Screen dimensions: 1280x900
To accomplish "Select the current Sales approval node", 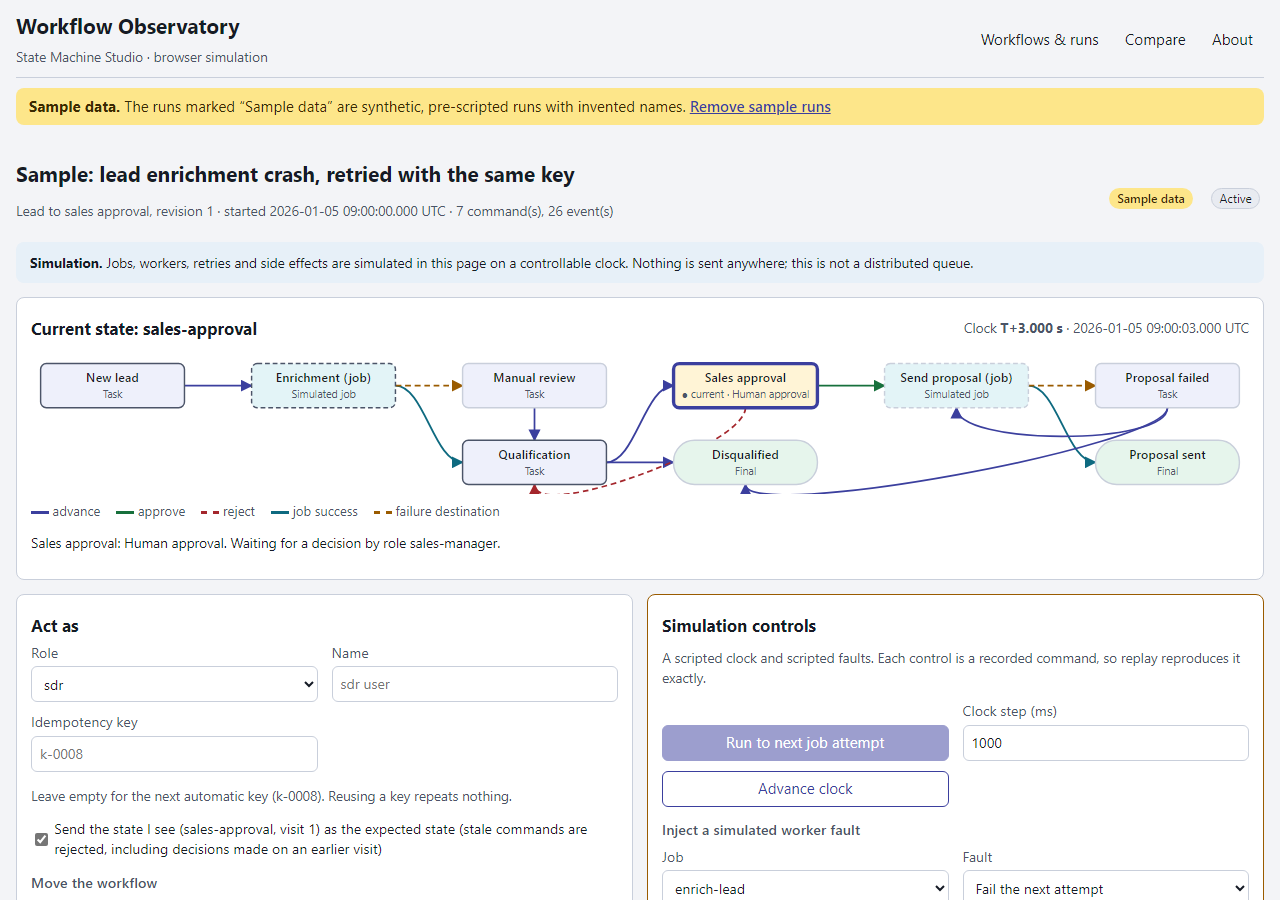I will tap(745, 386).
